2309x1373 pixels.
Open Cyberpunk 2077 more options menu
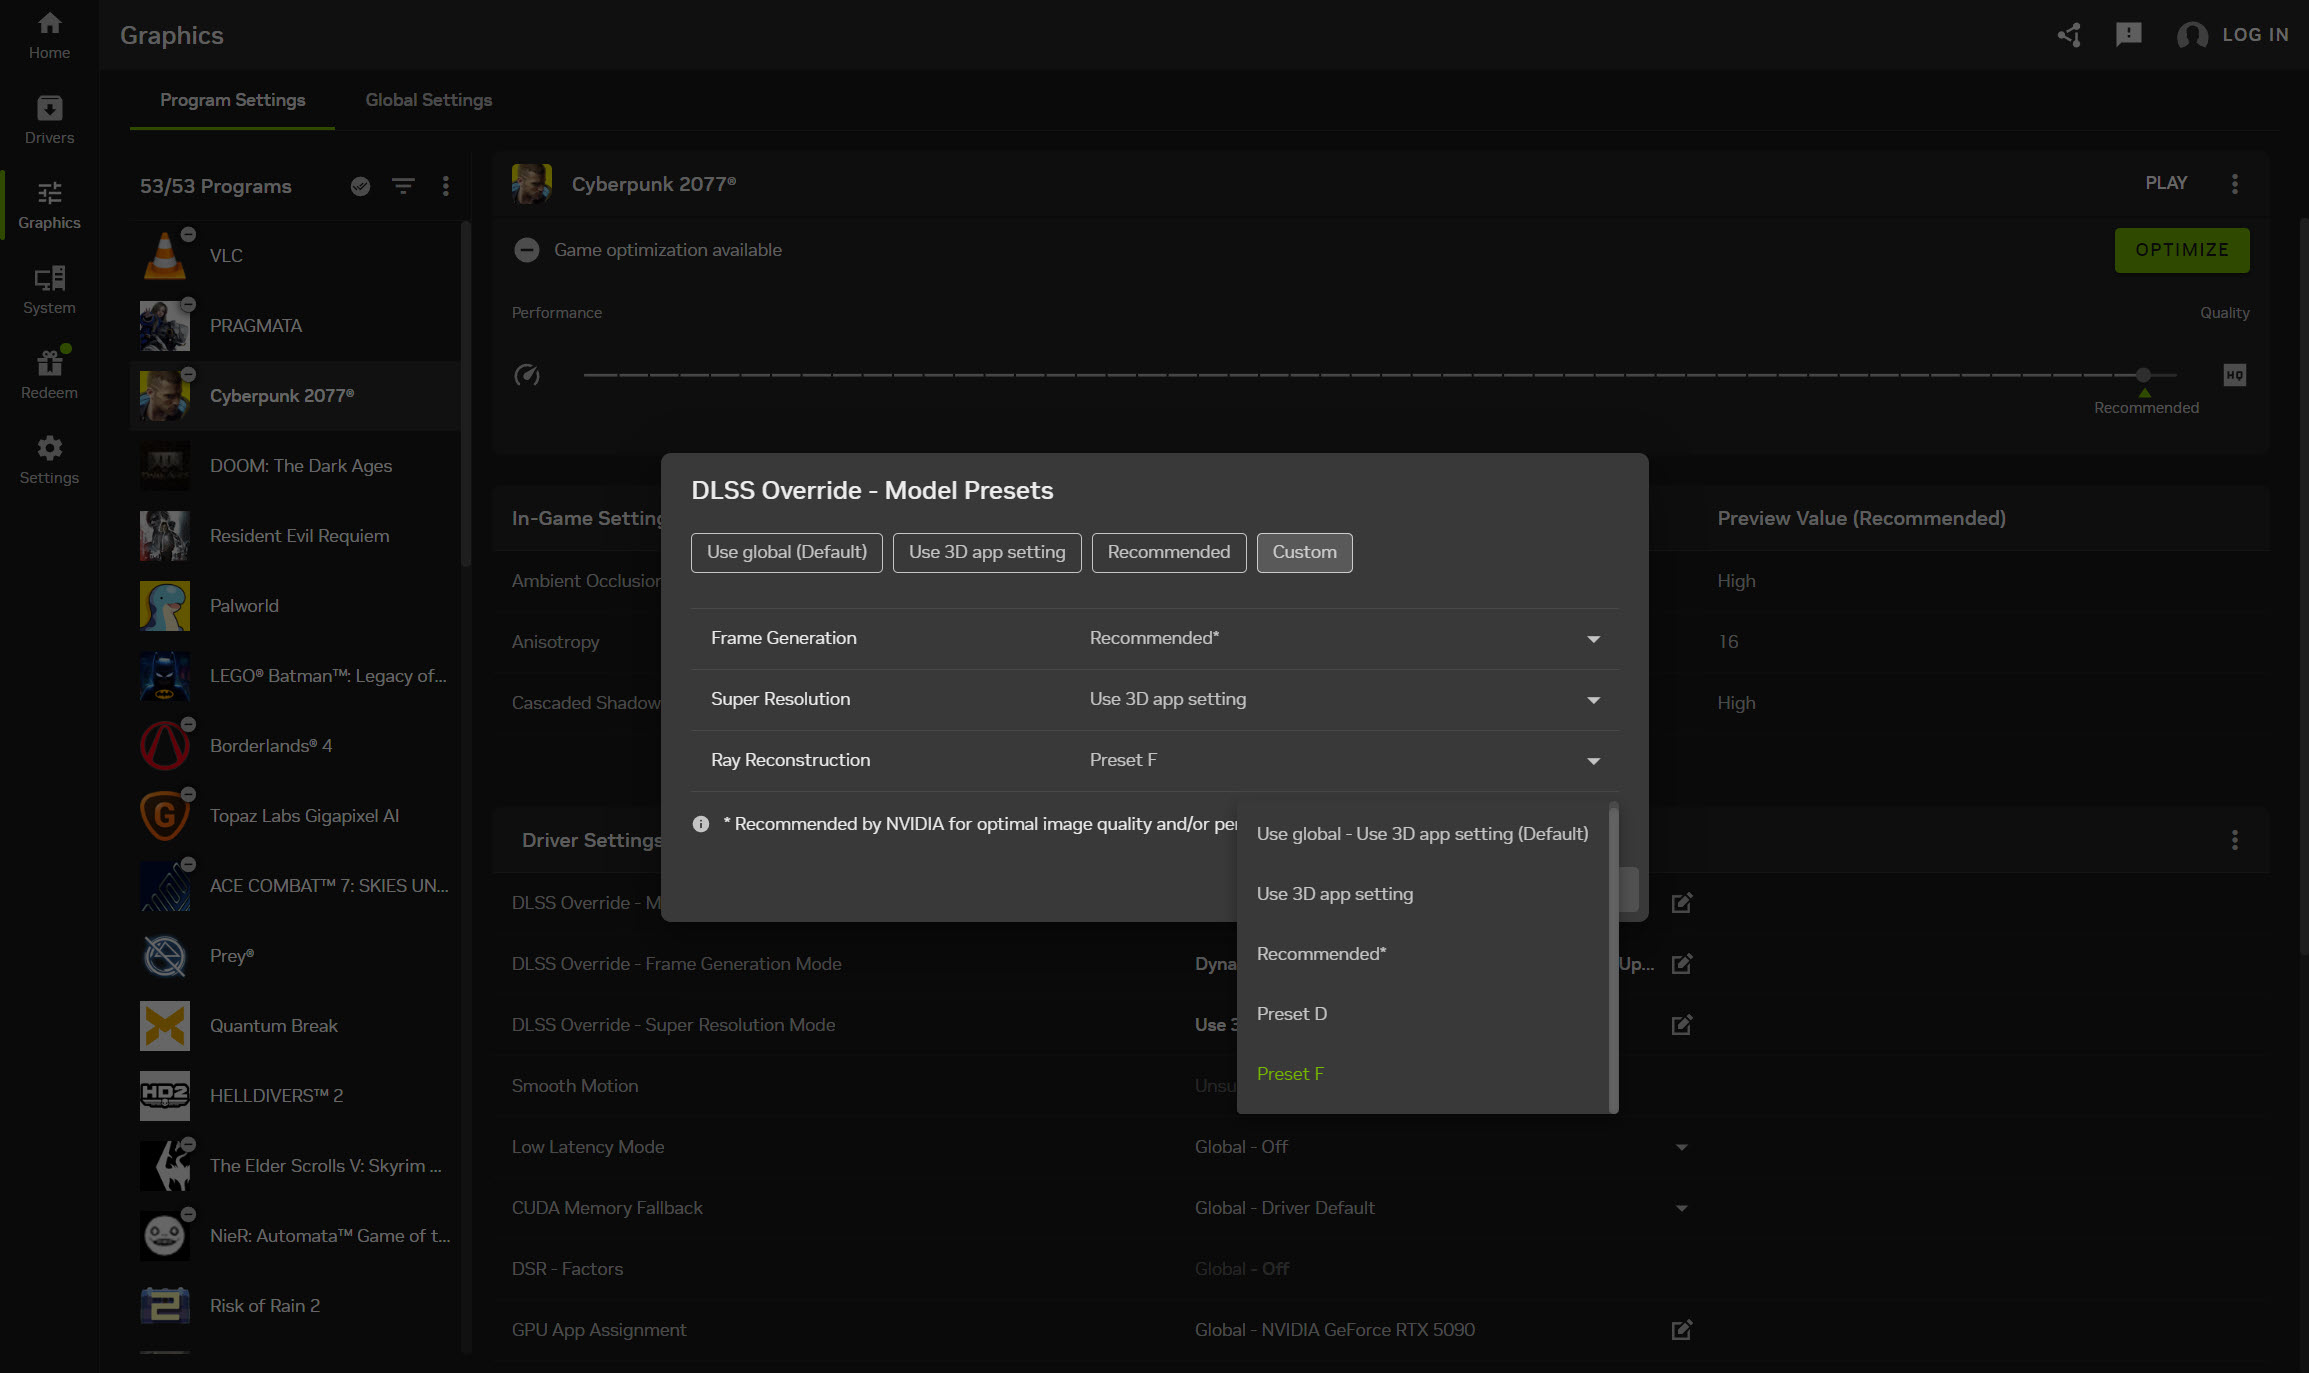2235,184
